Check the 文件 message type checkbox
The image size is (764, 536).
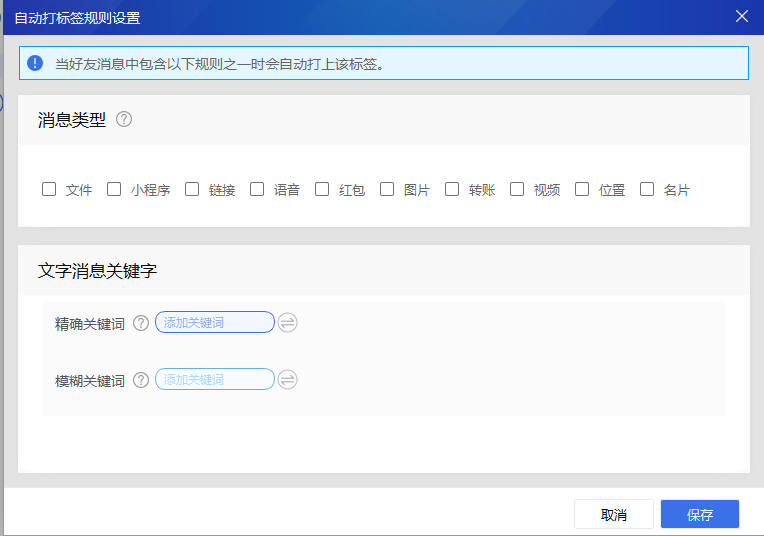[49, 189]
